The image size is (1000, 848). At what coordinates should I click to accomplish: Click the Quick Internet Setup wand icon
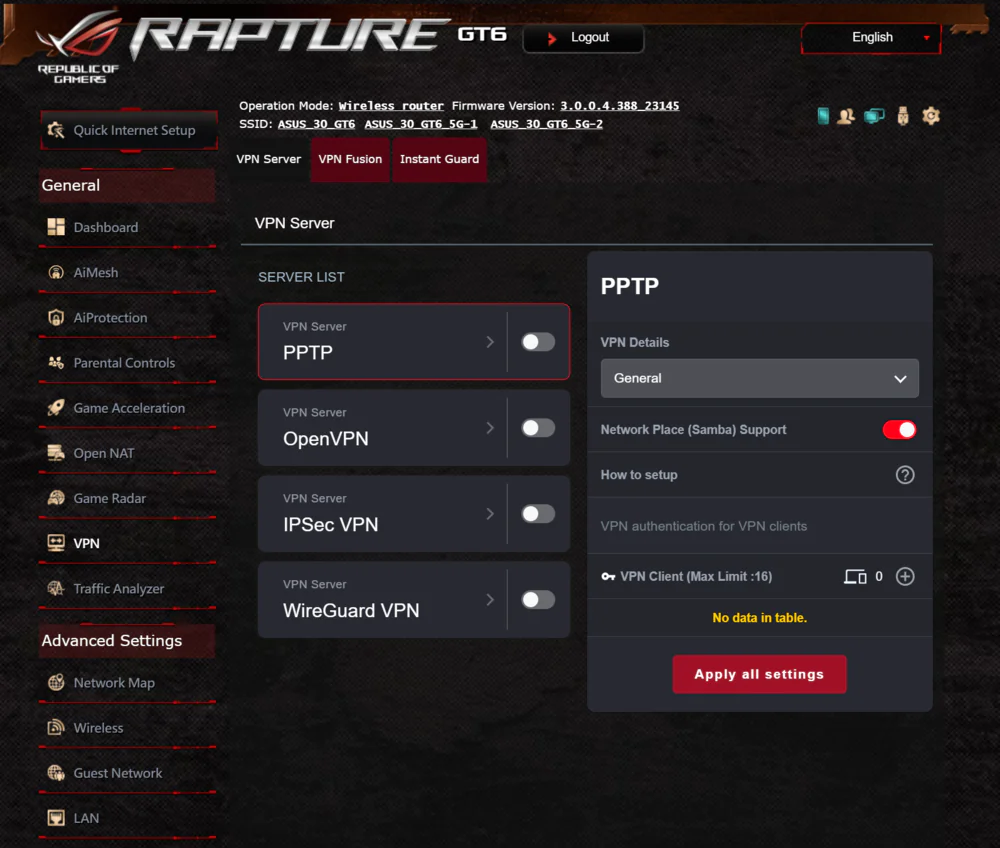tap(56, 130)
